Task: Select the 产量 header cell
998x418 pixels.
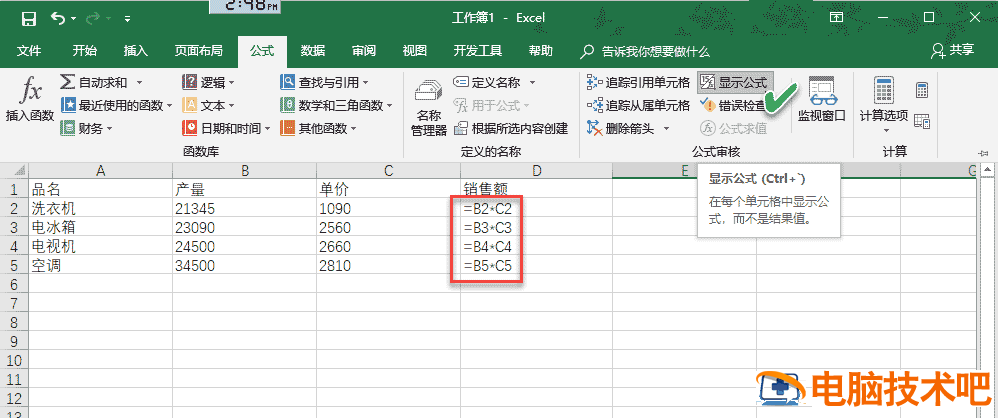Action: coord(244,189)
